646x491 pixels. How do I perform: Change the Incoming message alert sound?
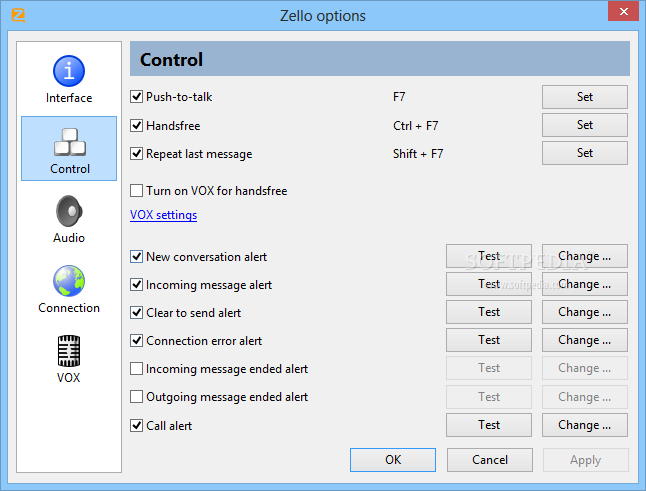tap(585, 284)
